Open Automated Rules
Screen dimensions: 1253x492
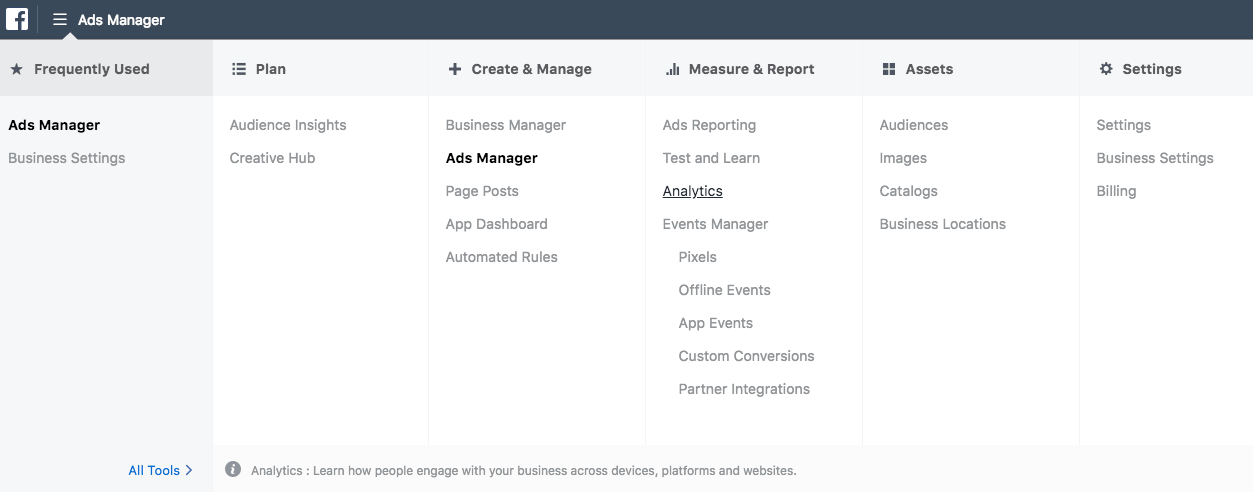[x=501, y=257]
